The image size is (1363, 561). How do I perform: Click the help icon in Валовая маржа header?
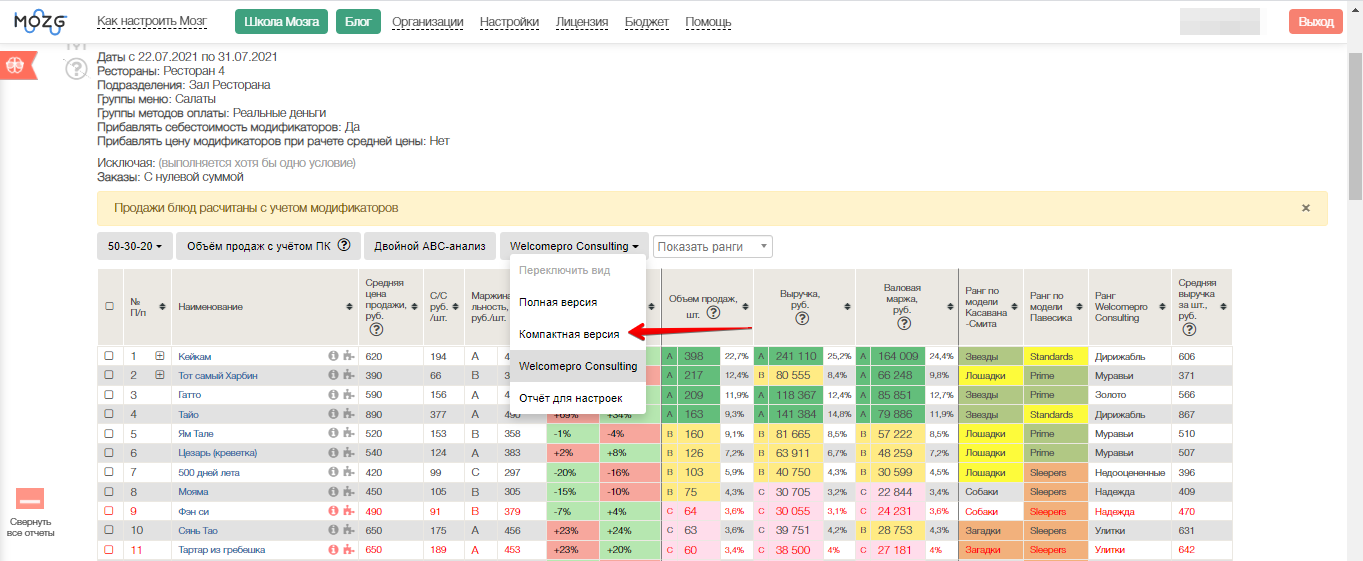(903, 323)
